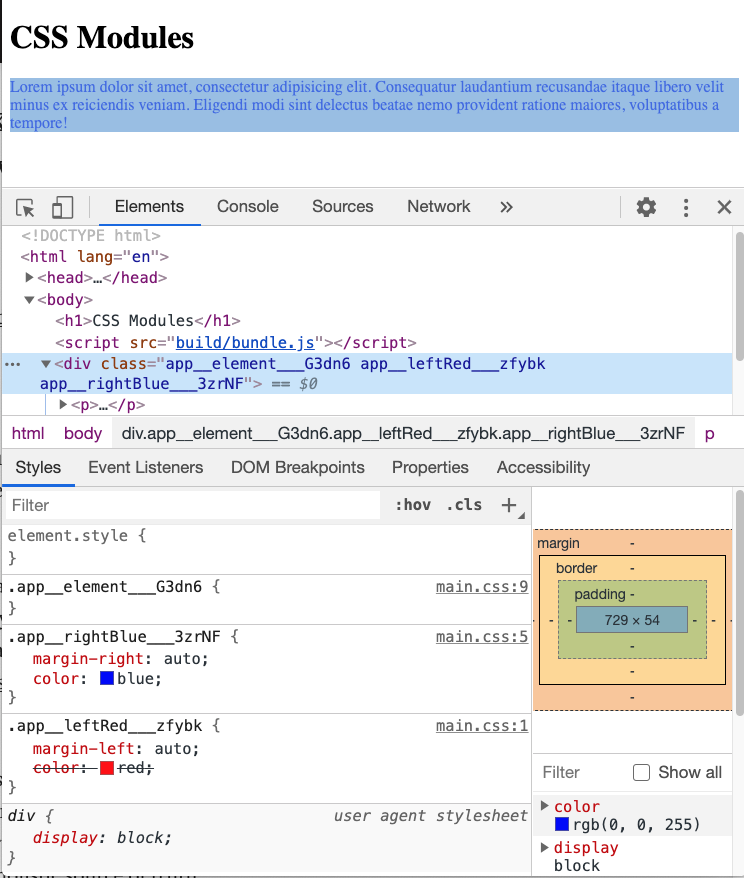The image size is (744, 878).
Task: Open the DOM Breakpoints tab
Action: (298, 468)
